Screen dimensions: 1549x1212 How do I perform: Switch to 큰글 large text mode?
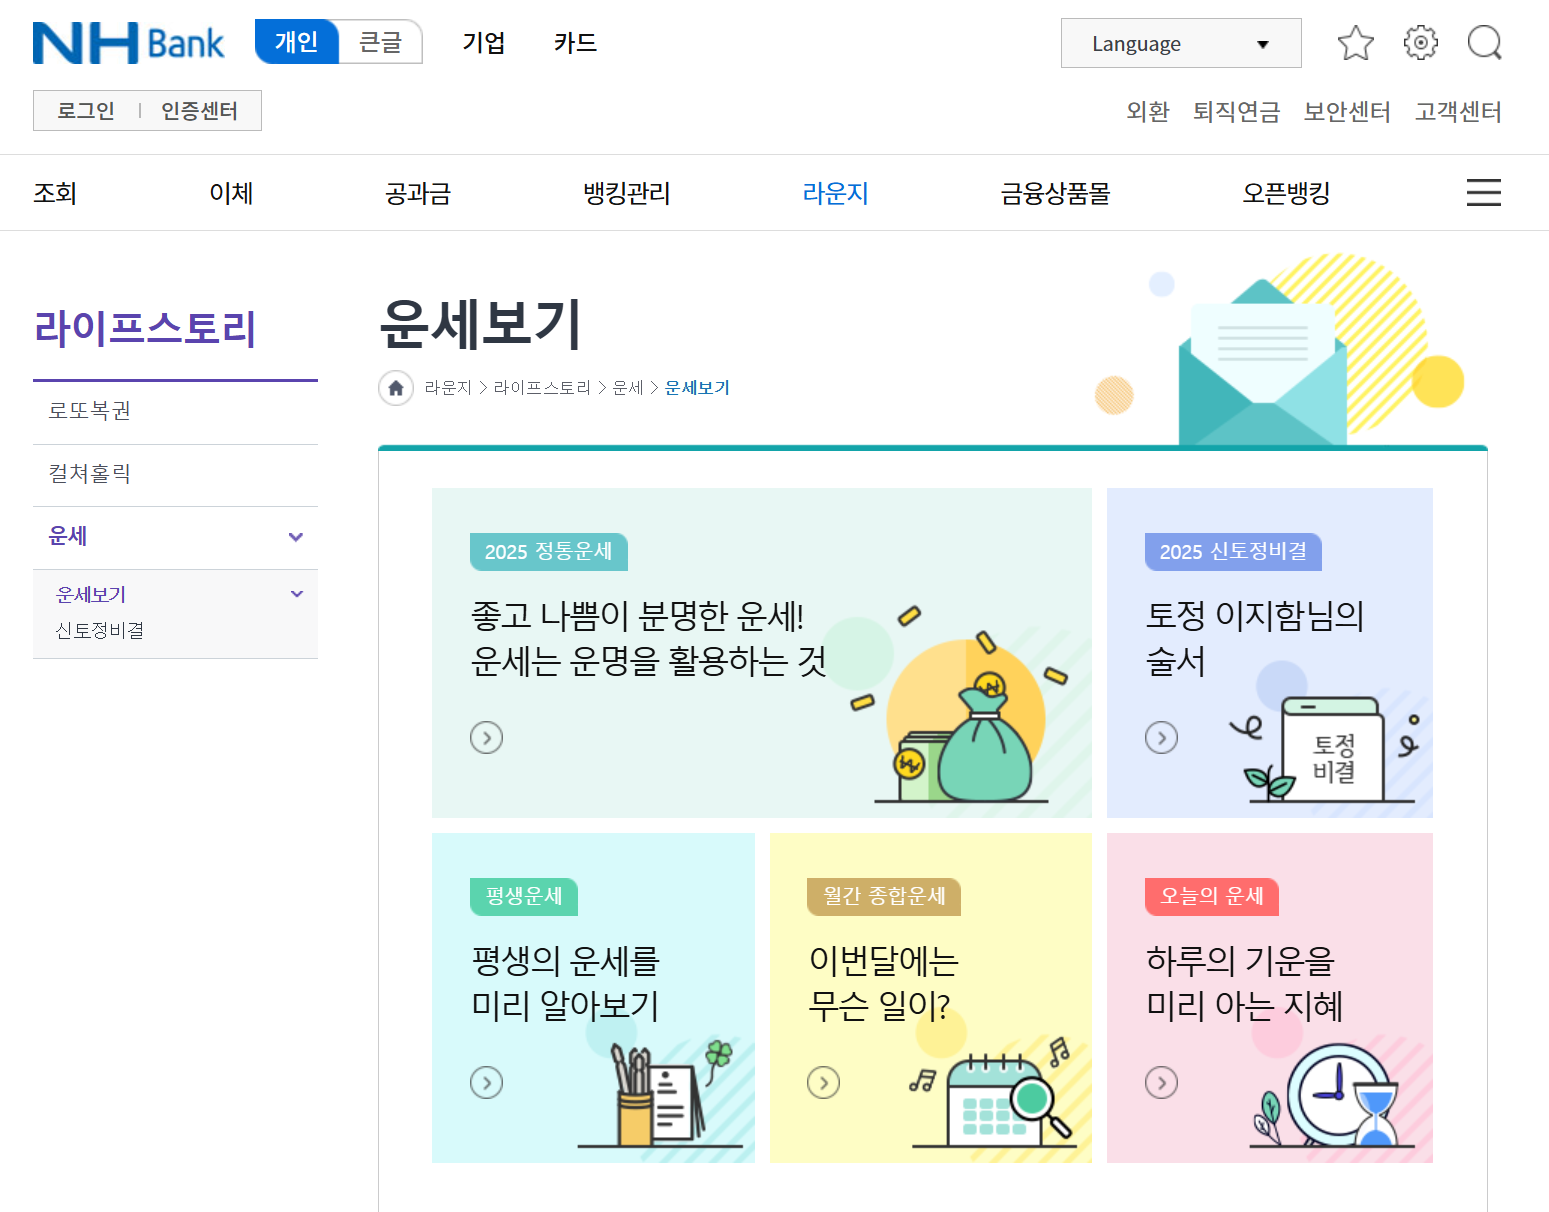point(380,42)
